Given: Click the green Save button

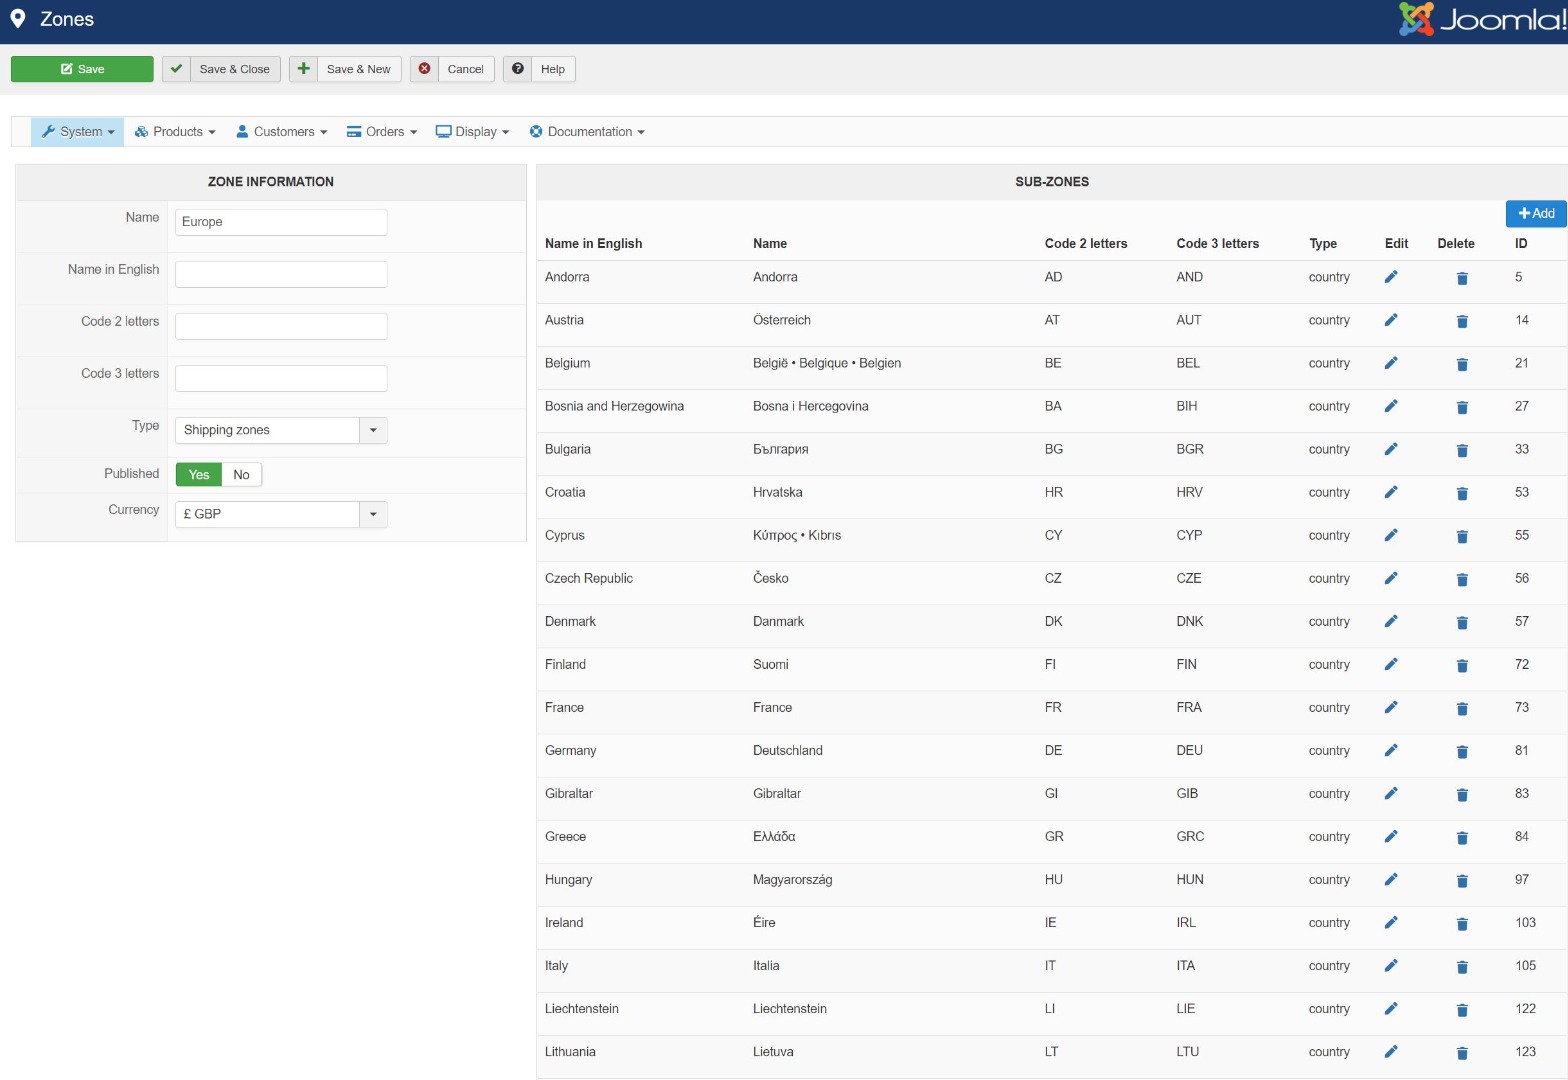Looking at the screenshot, I should [82, 69].
